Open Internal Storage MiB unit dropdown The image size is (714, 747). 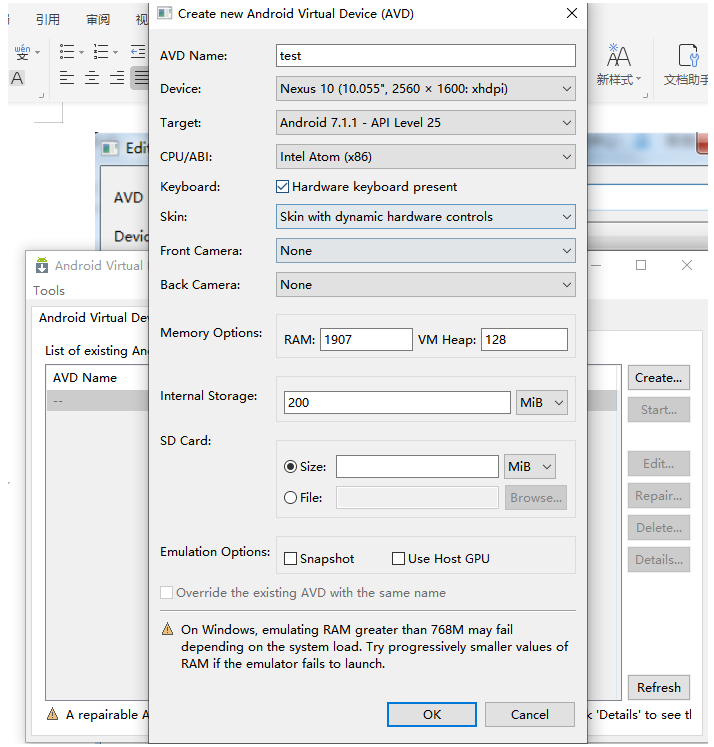(x=542, y=403)
